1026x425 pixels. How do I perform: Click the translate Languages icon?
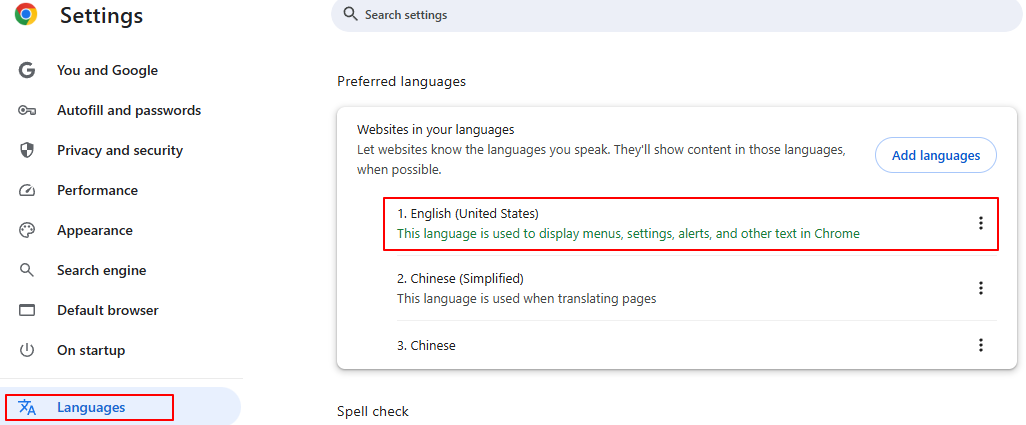(27, 407)
